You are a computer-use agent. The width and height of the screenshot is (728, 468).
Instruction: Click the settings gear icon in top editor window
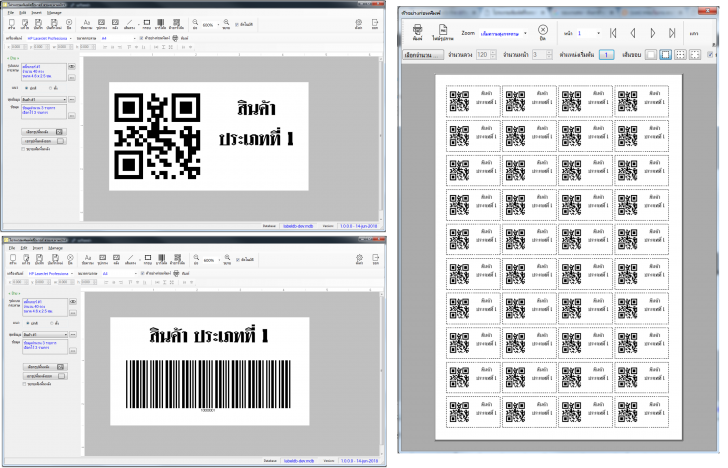pyautogui.click(x=359, y=21)
